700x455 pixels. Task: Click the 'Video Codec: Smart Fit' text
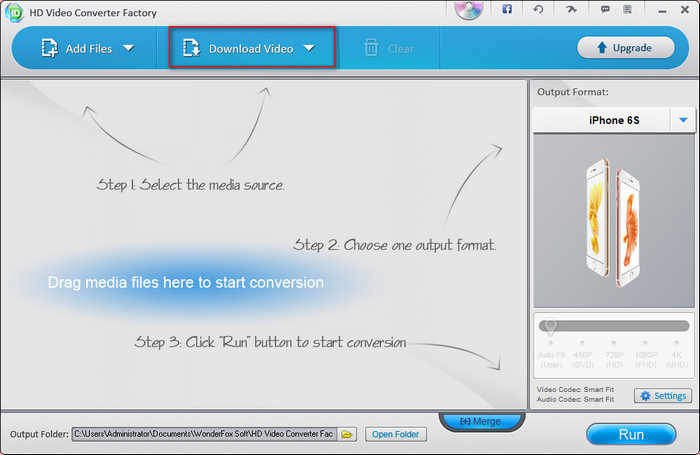tap(575, 389)
